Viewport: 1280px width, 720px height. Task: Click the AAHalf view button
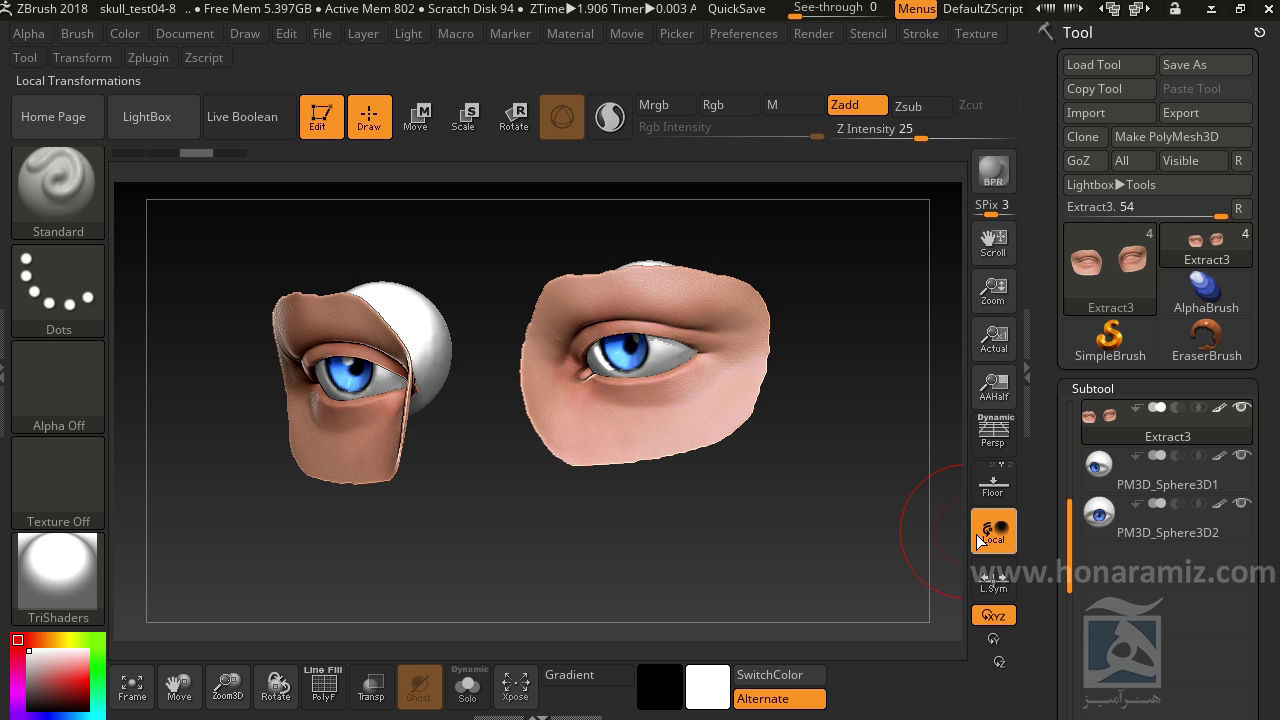coord(993,387)
